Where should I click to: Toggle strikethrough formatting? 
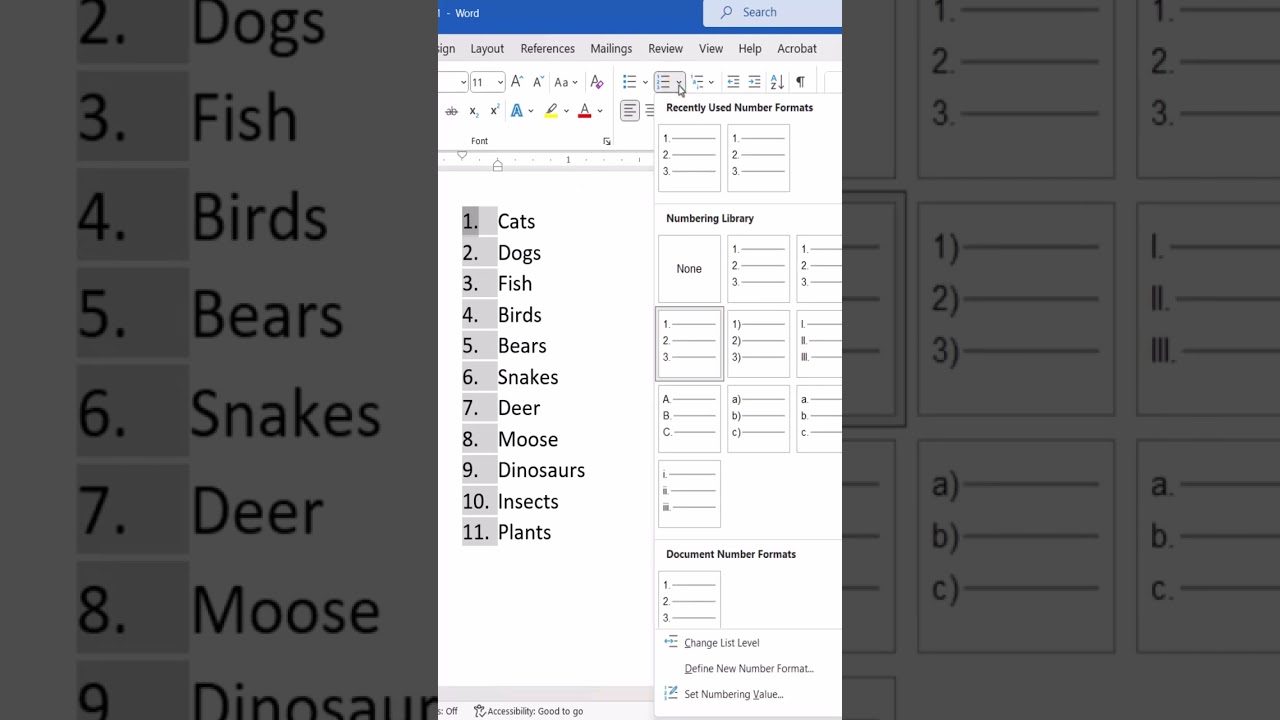click(x=451, y=111)
